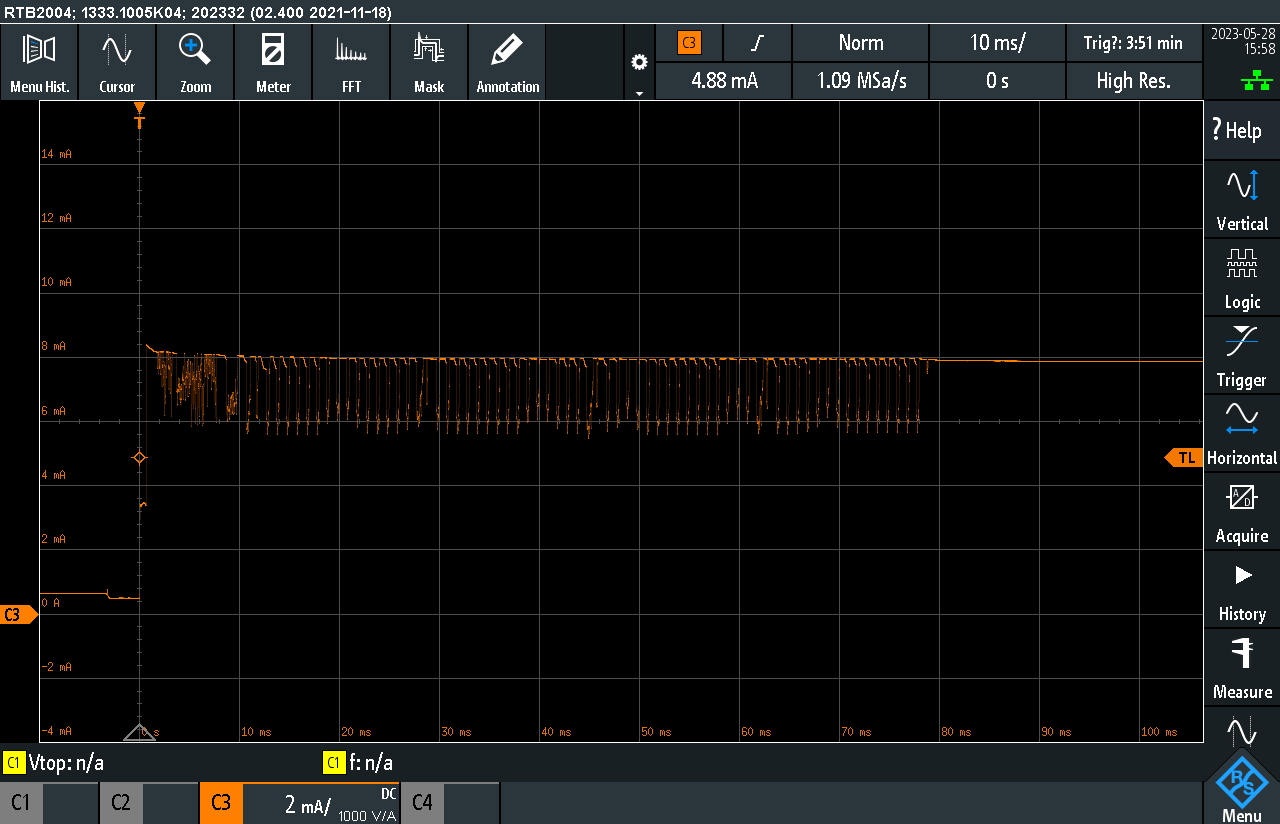Screen dimensions: 1280x824
Task: Open the Zoom tool
Action: click(195, 62)
